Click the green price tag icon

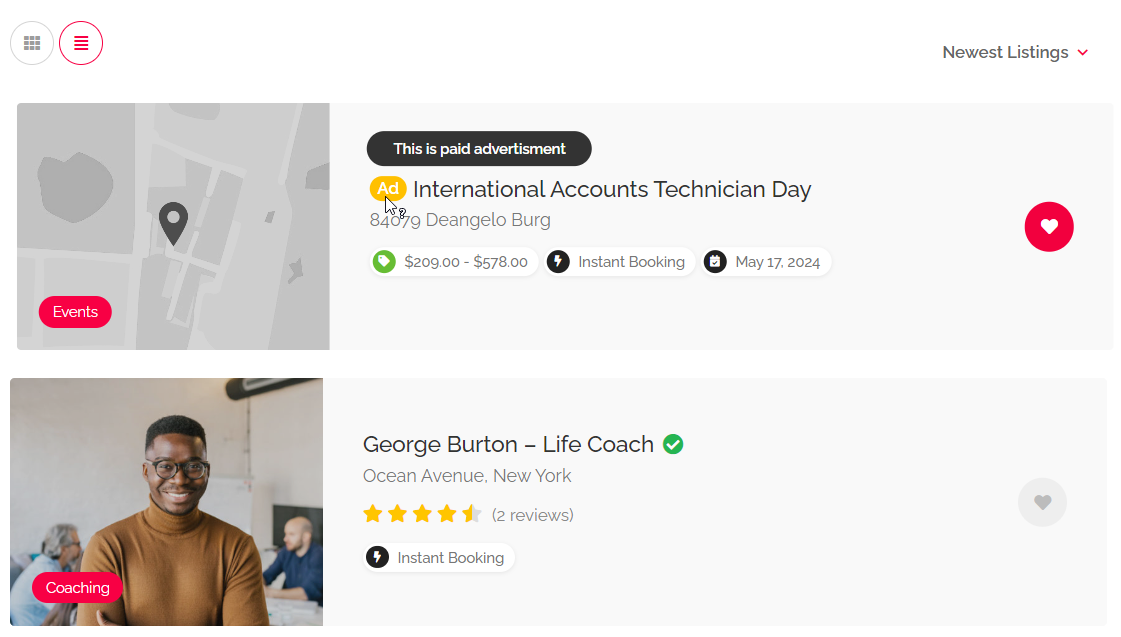384,262
